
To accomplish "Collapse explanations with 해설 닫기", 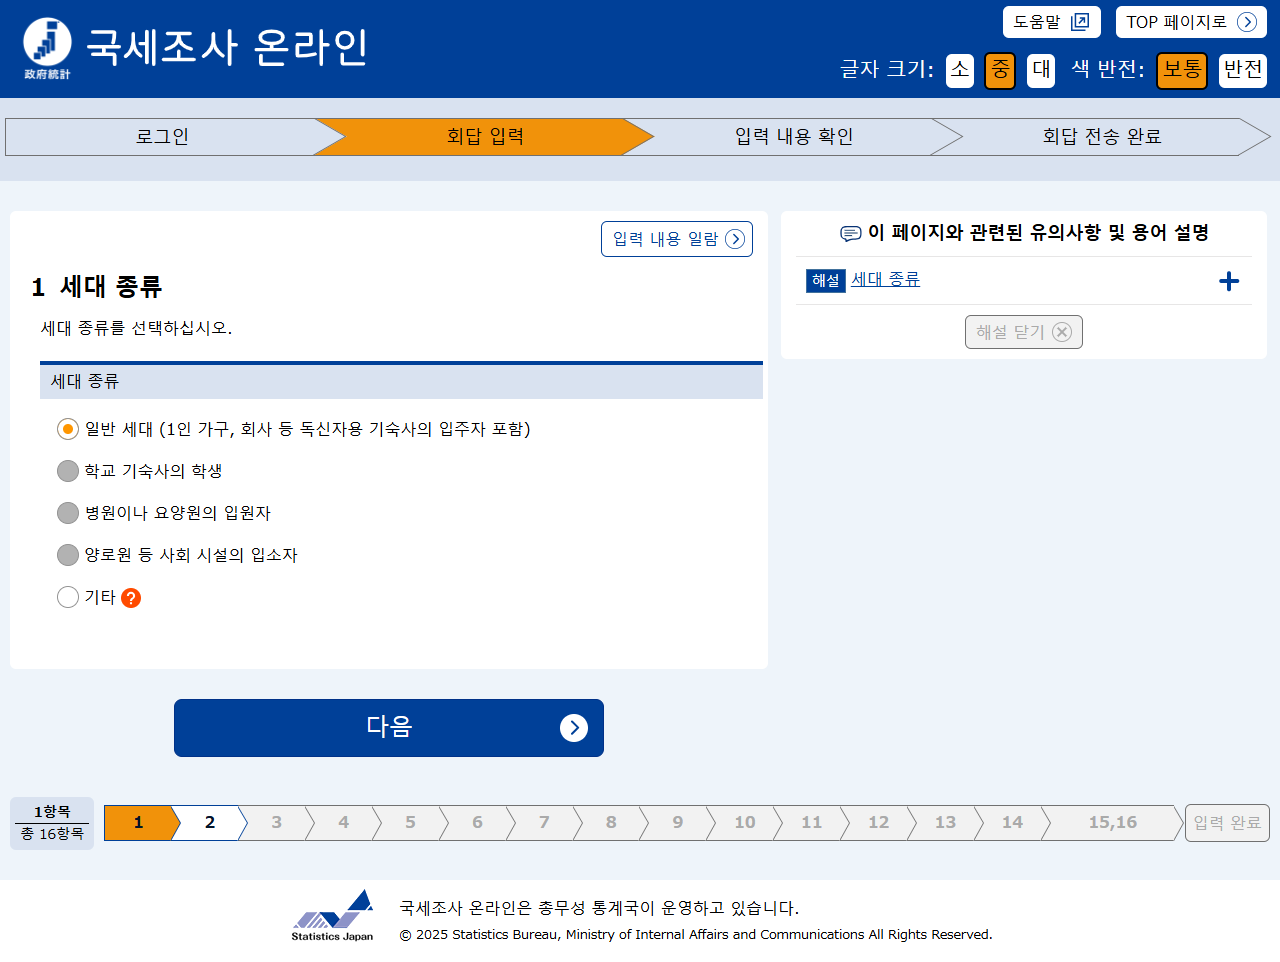I will pos(1023,332).
